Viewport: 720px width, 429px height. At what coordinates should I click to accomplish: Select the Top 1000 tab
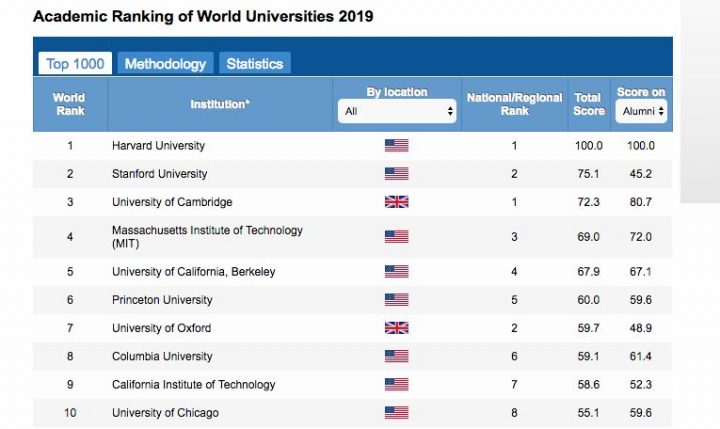click(x=75, y=64)
